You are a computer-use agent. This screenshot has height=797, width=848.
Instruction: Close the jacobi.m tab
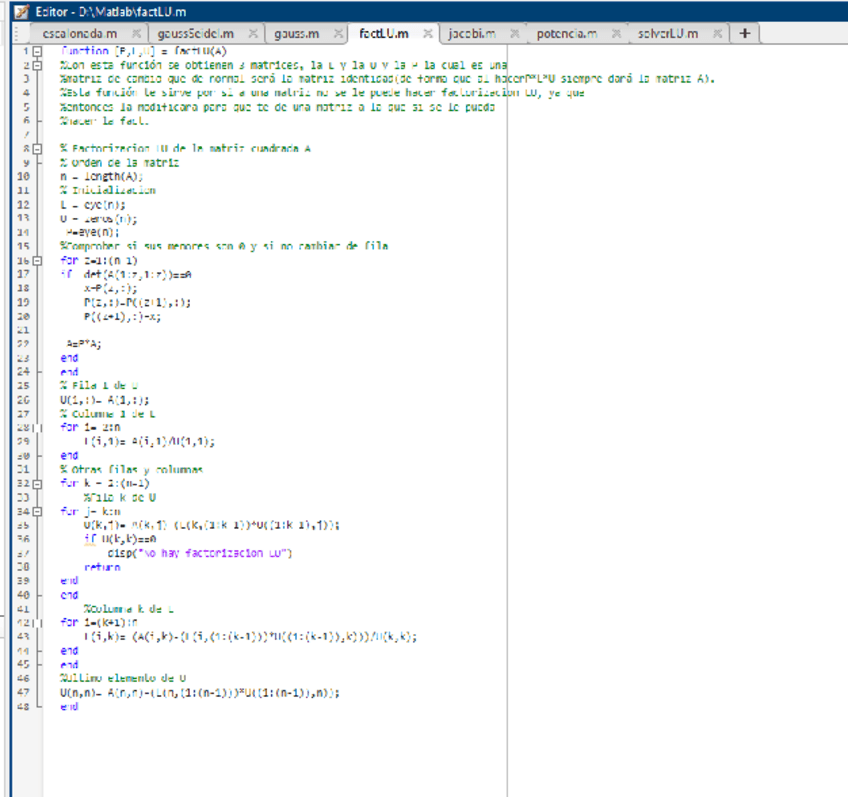(513, 34)
